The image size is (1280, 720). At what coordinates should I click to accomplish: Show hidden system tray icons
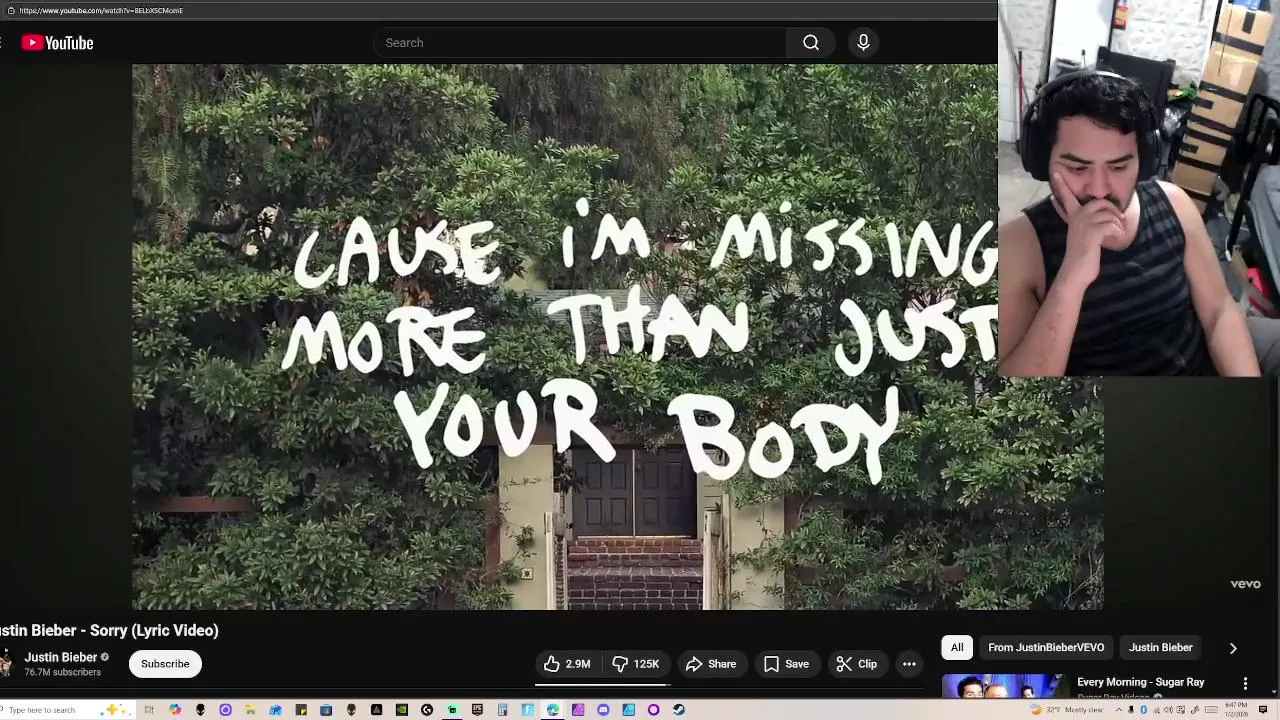[x=1119, y=710]
